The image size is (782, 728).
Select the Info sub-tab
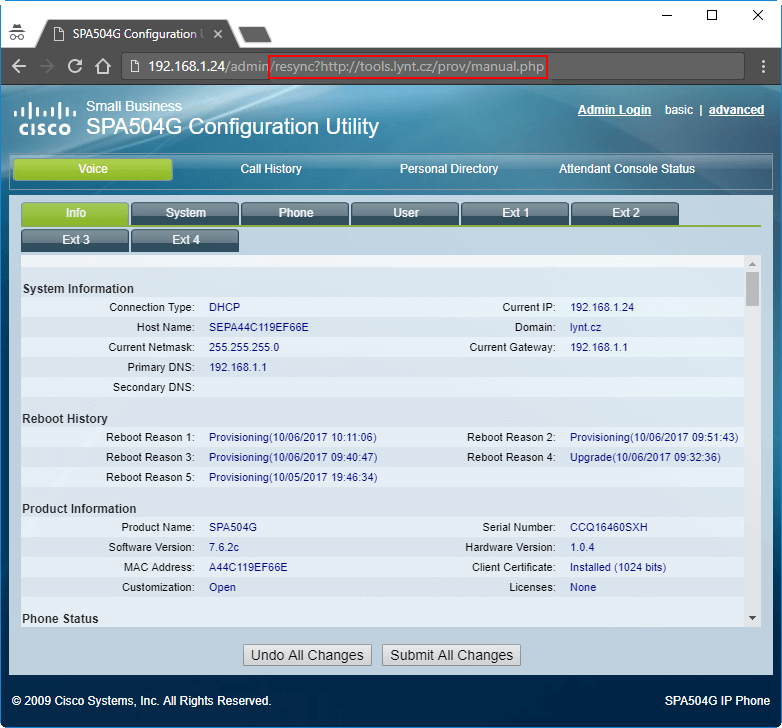75,213
